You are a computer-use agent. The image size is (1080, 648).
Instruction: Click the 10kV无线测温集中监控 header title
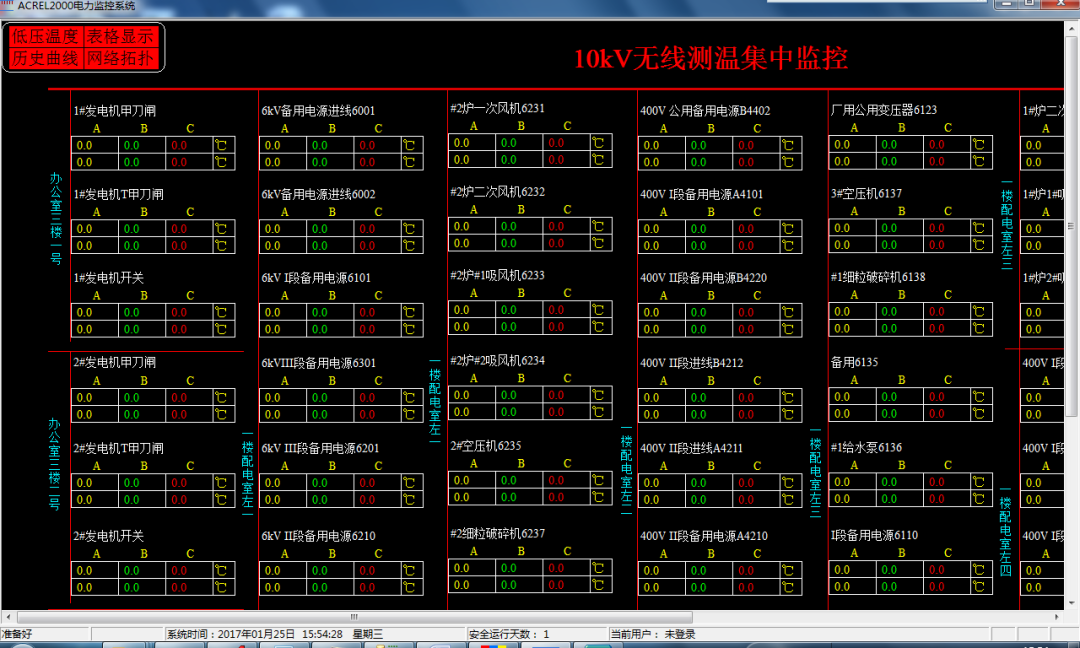point(710,59)
